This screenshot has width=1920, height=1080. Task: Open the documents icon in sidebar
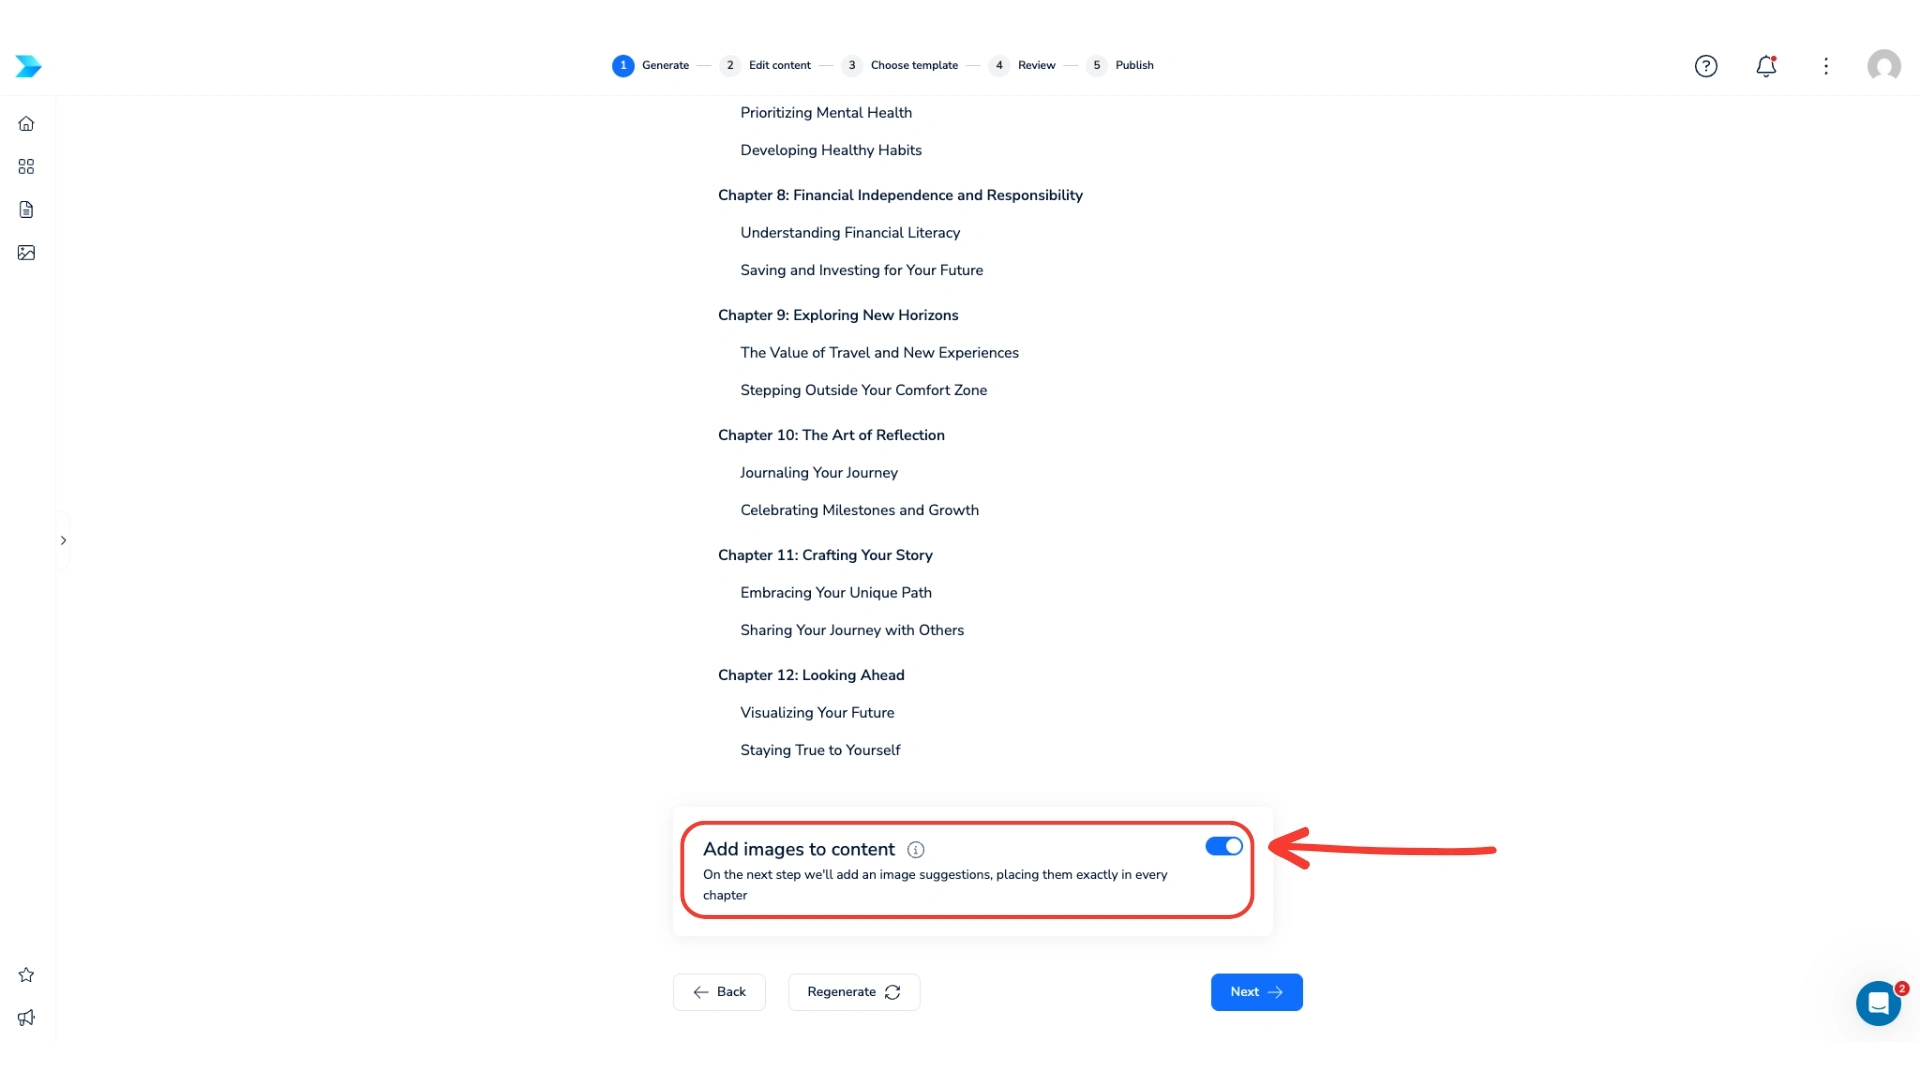pyautogui.click(x=26, y=210)
